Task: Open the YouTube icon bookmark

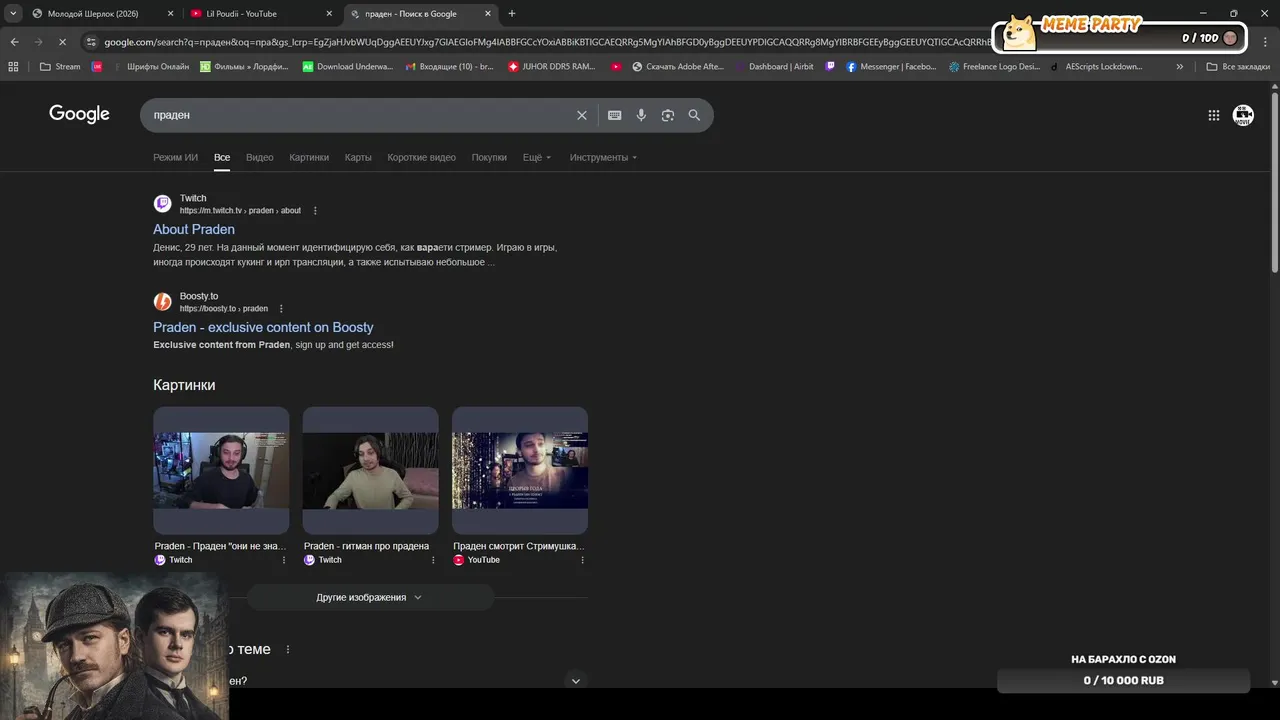Action: (617, 67)
